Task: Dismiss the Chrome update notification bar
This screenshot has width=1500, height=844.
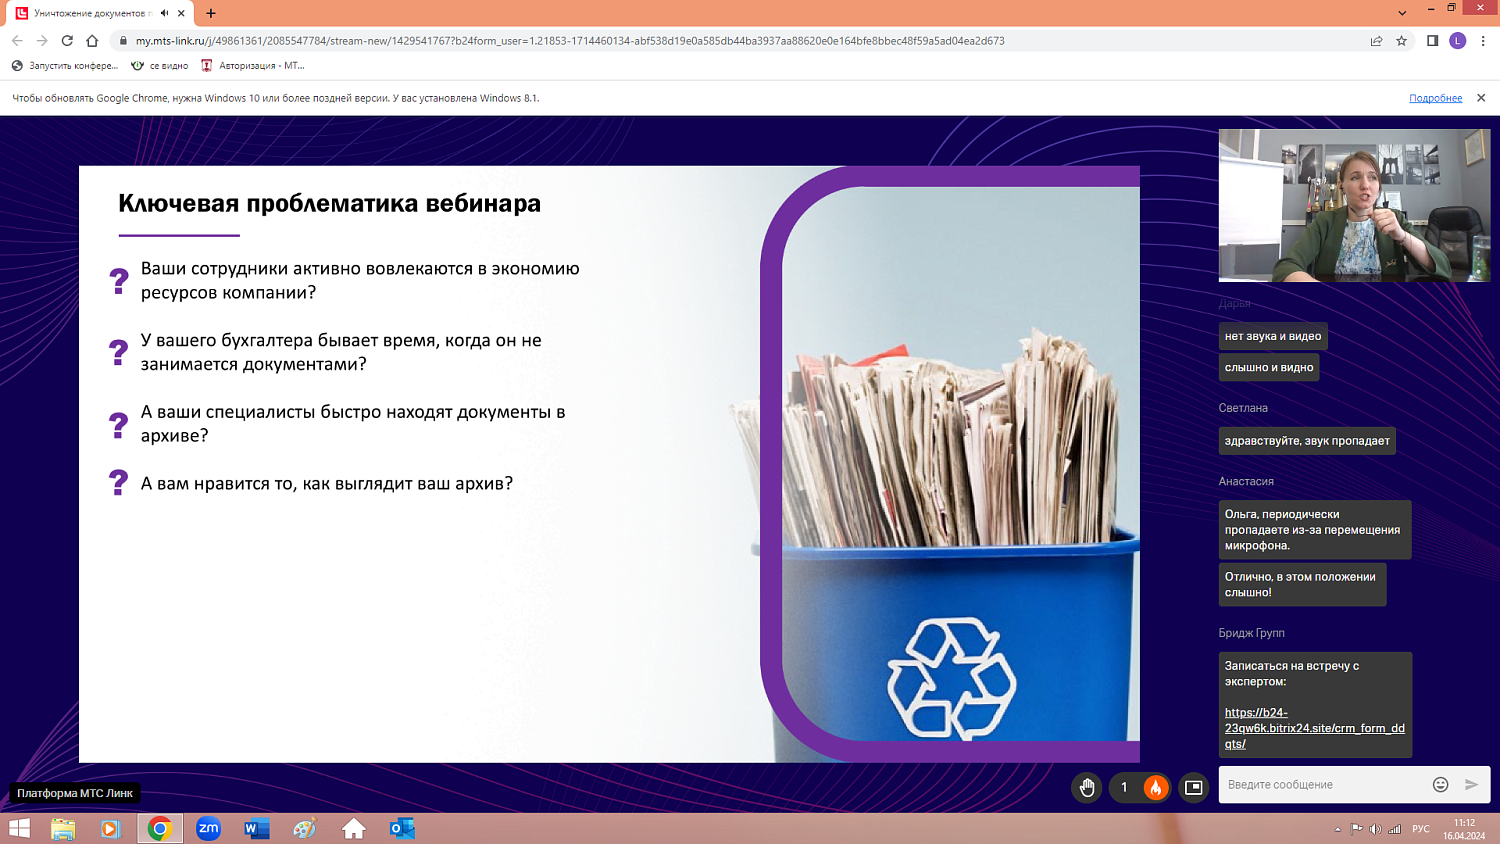Action: (x=1481, y=98)
